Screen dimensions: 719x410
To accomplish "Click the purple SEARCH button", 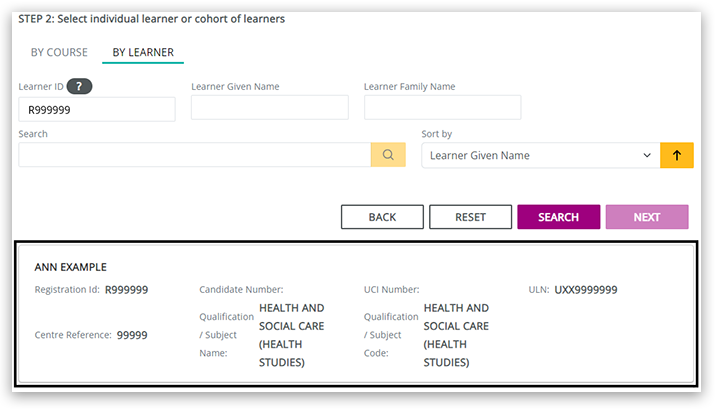I will pos(558,217).
